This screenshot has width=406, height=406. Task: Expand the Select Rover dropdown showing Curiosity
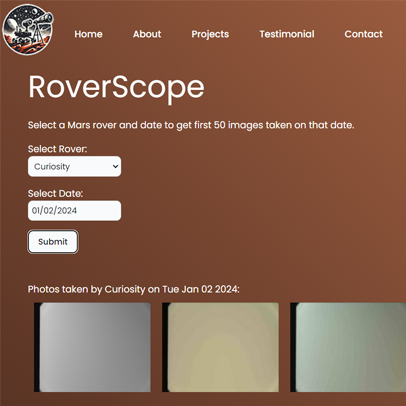click(x=74, y=166)
